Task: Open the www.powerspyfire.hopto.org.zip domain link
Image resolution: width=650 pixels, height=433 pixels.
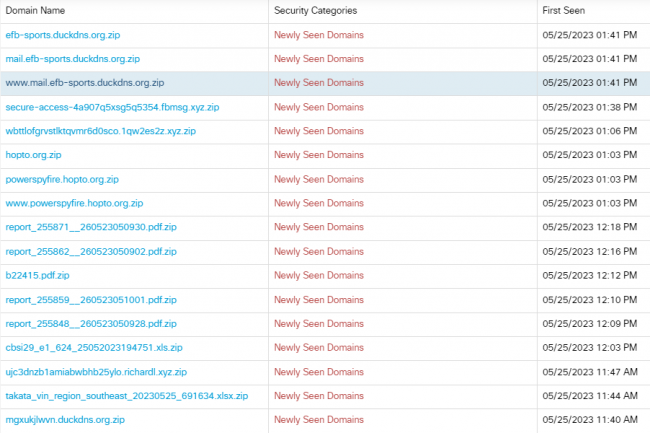Action: tap(74, 203)
